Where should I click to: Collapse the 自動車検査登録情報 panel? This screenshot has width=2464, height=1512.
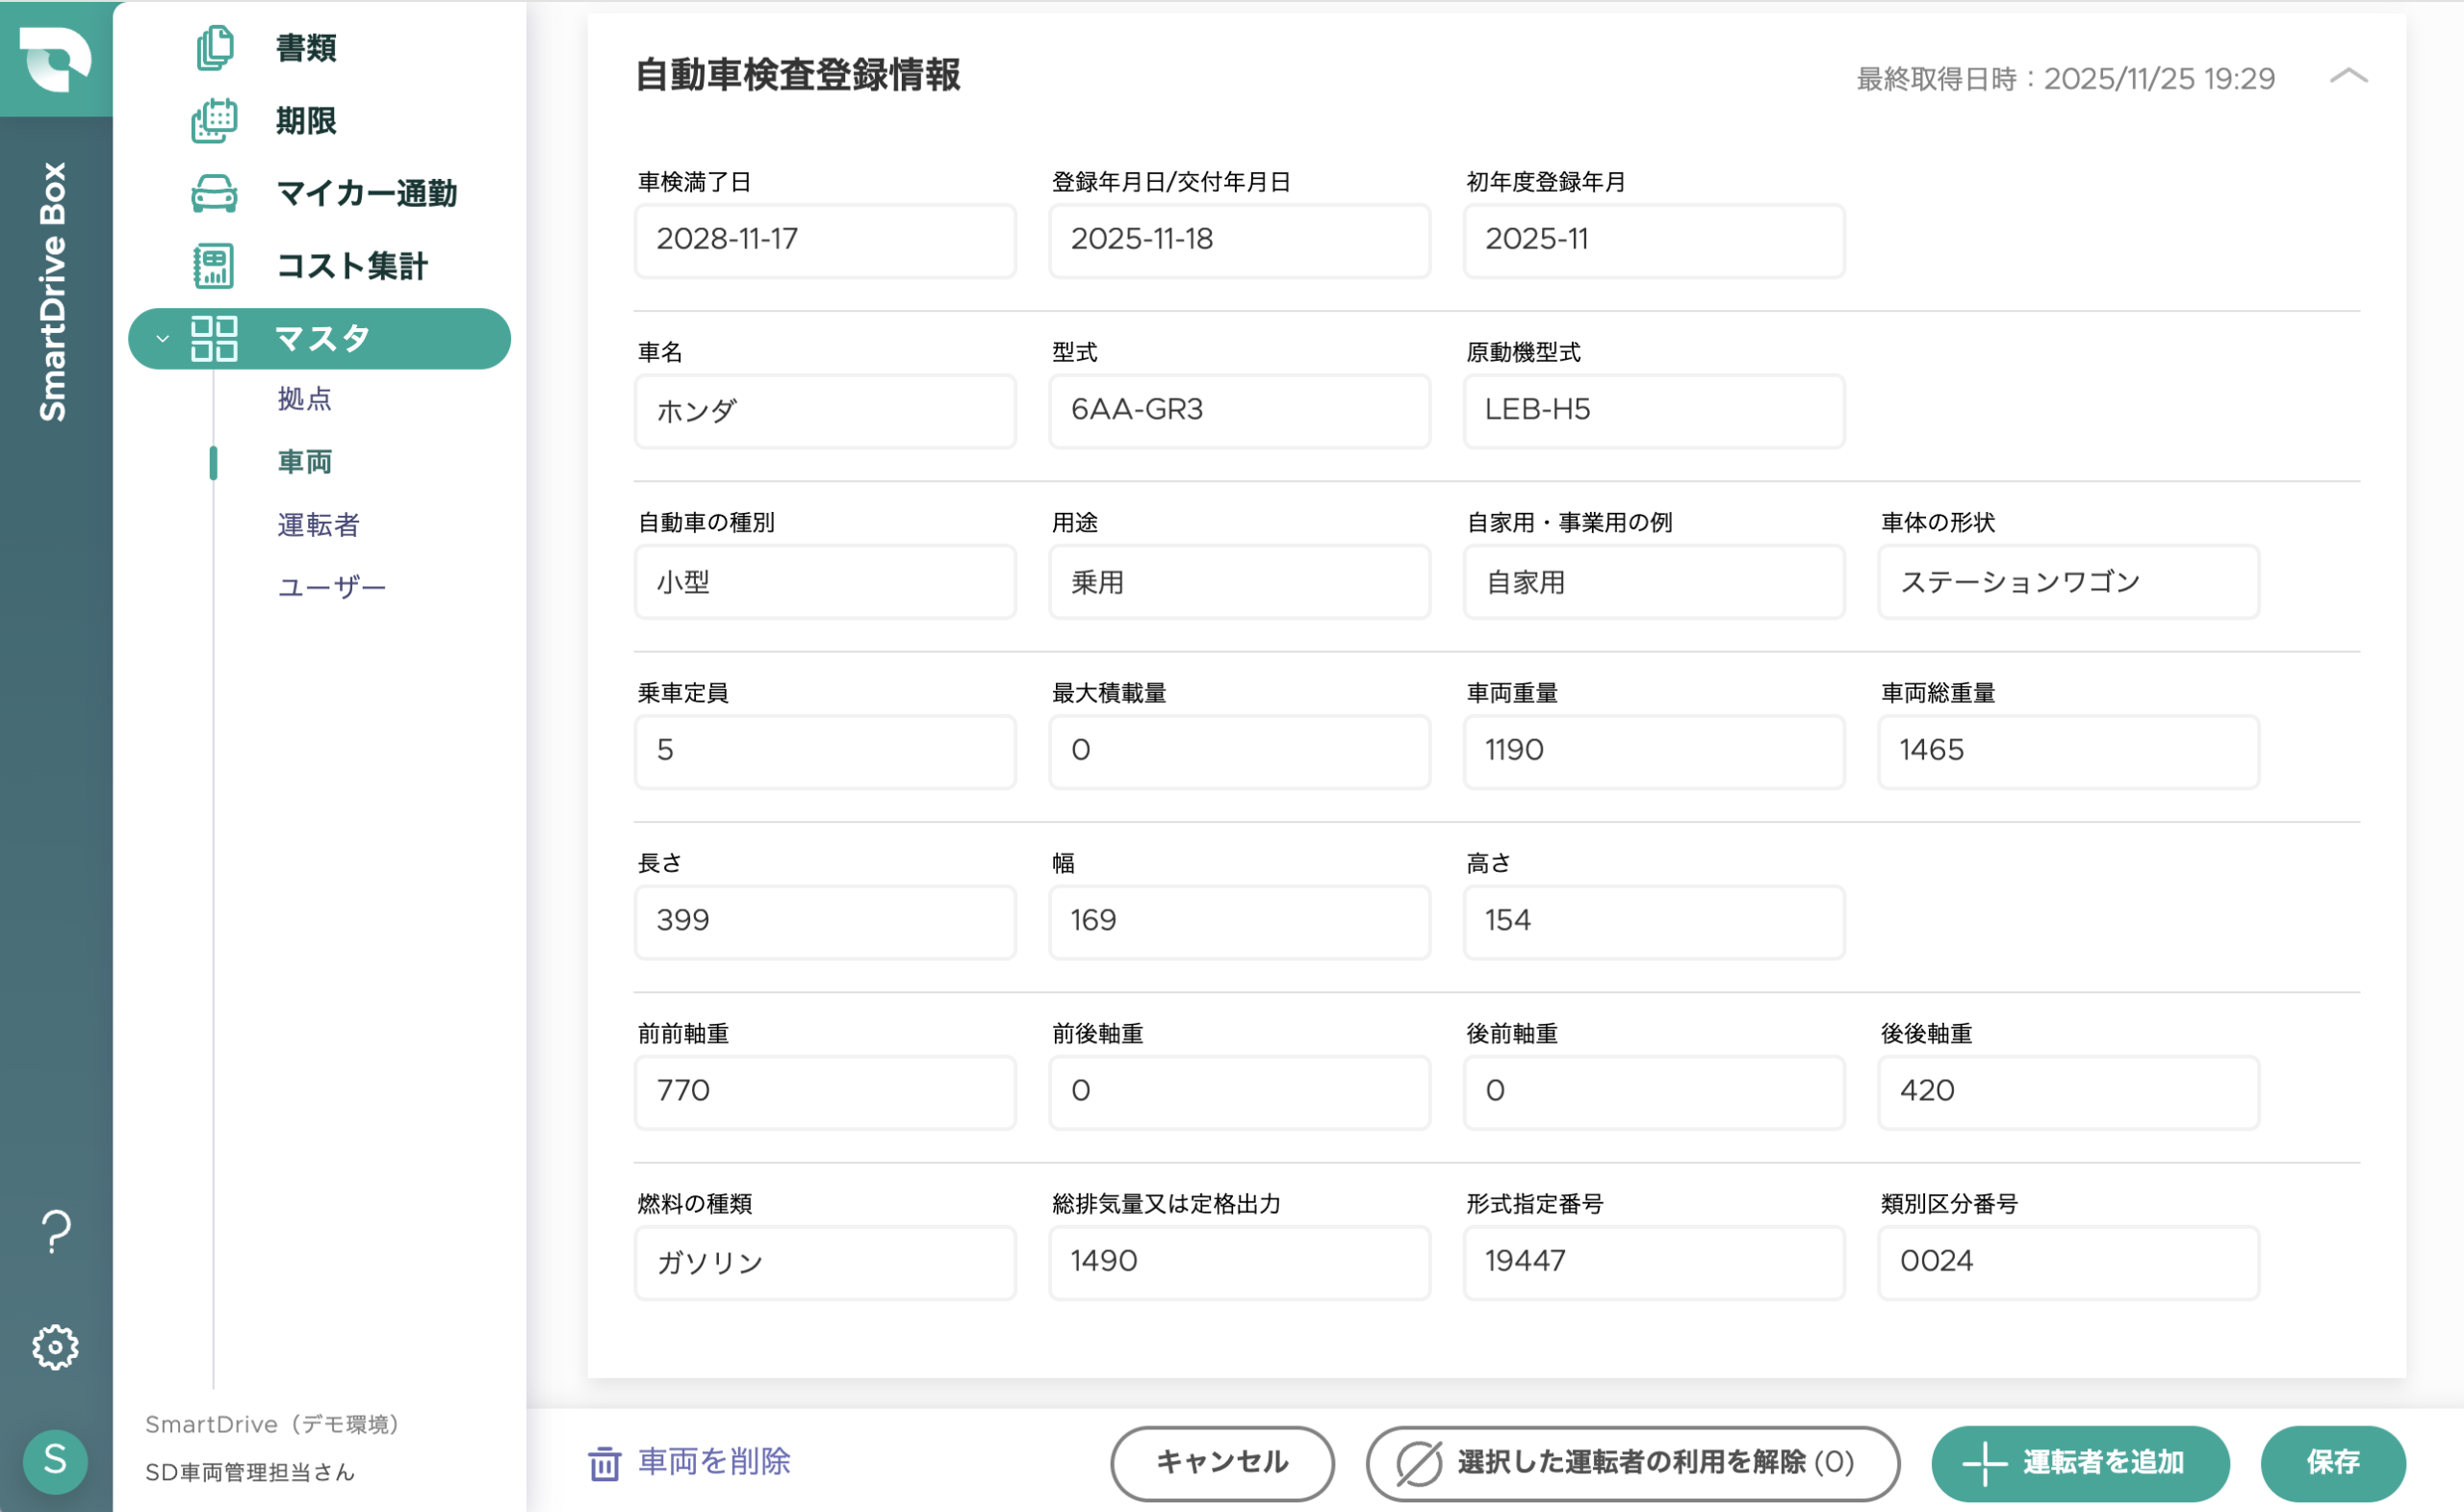[x=2349, y=76]
